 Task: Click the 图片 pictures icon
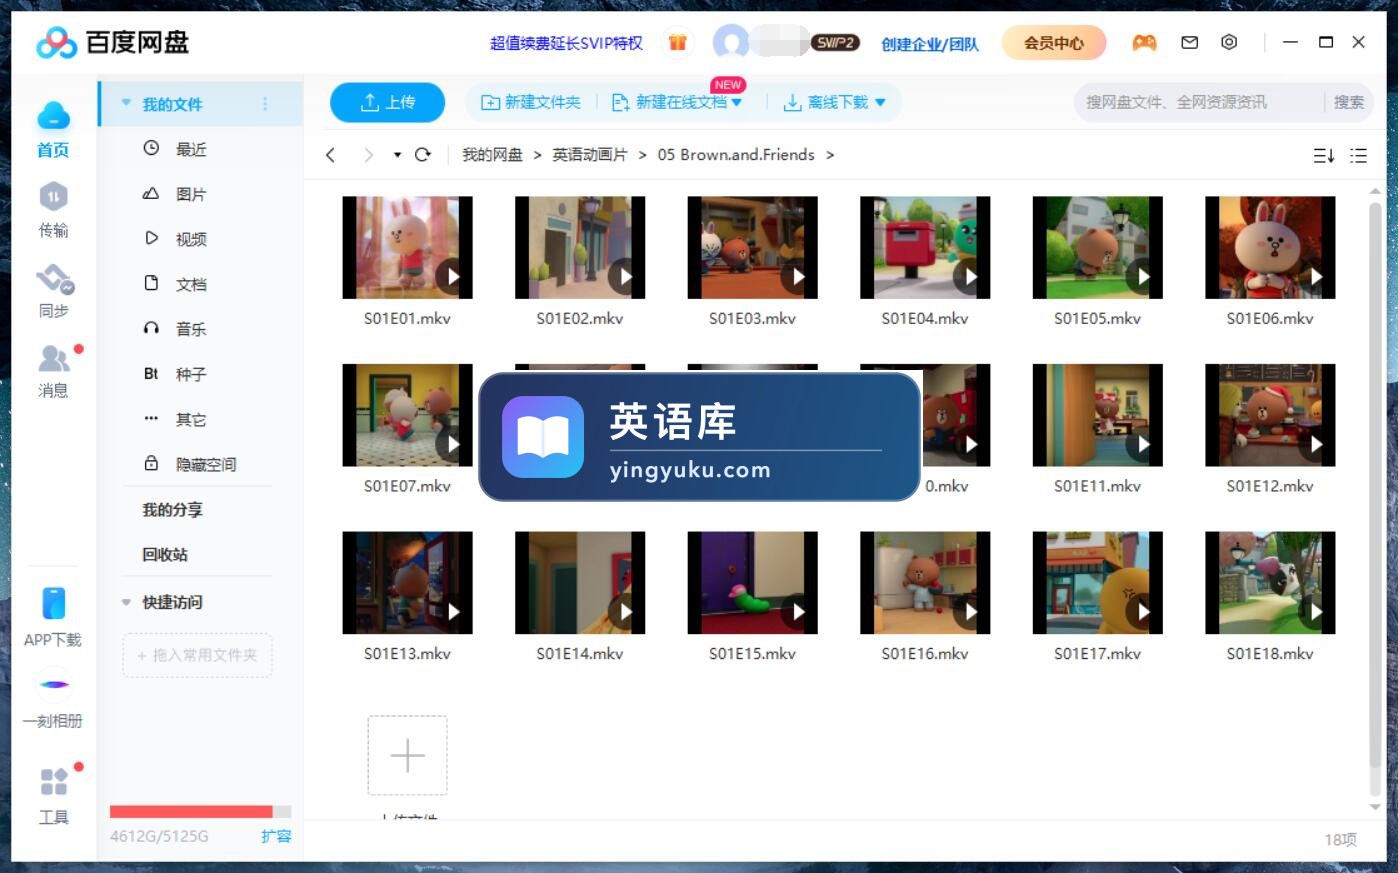pyautogui.click(x=151, y=193)
